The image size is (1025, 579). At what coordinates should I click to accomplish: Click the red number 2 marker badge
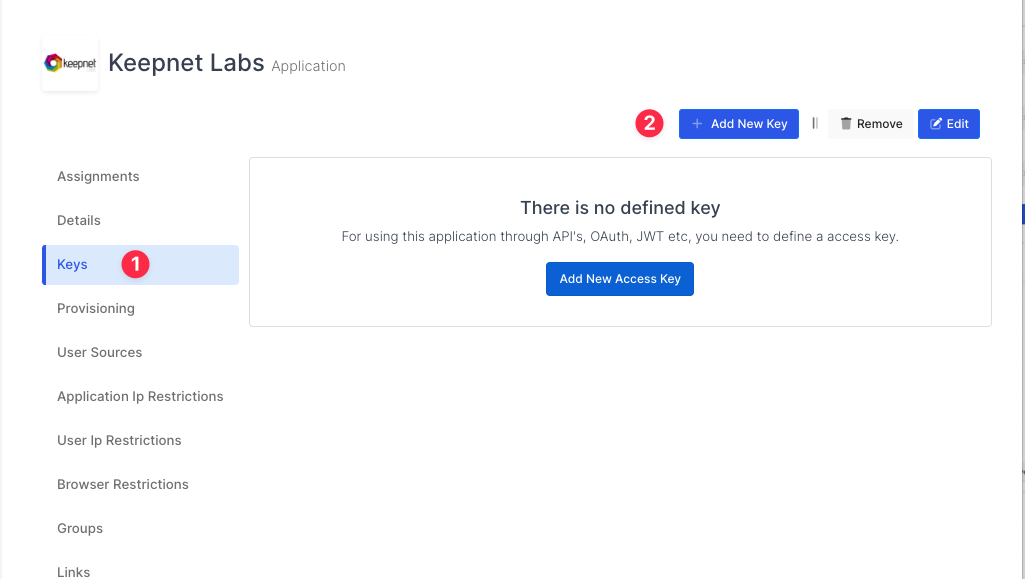coord(650,124)
